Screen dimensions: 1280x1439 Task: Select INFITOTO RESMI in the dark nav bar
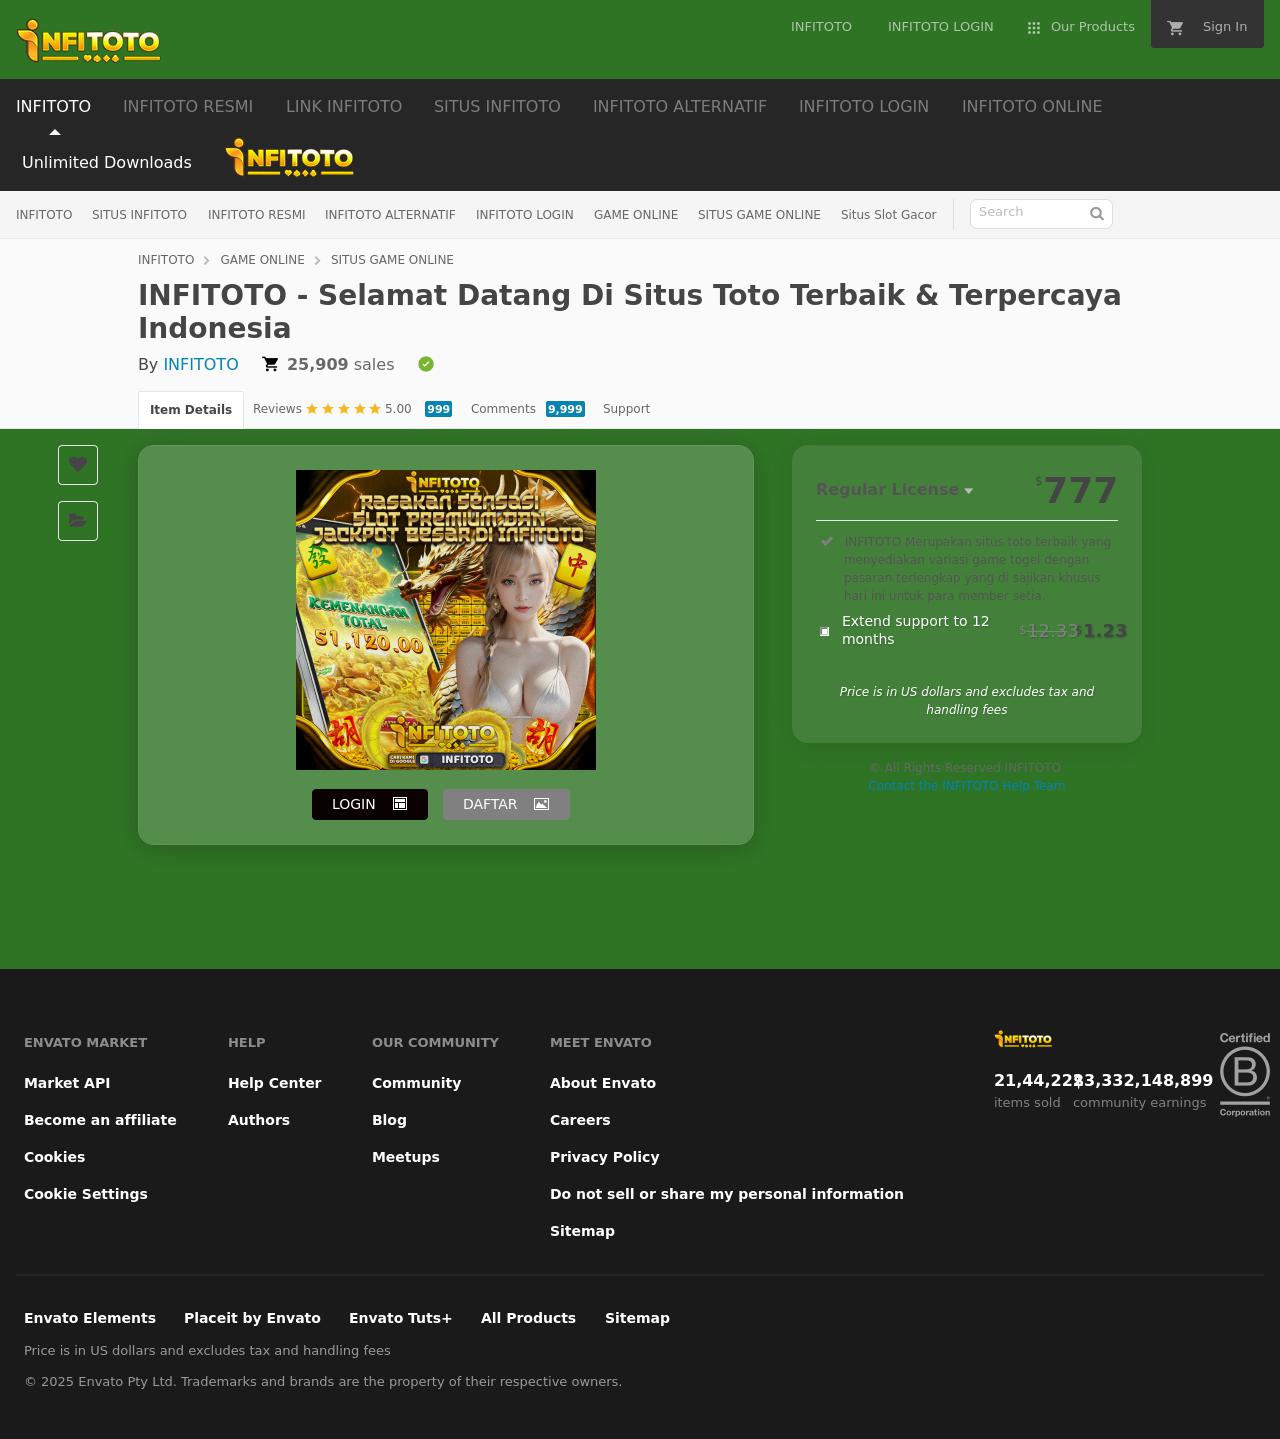tap(188, 106)
